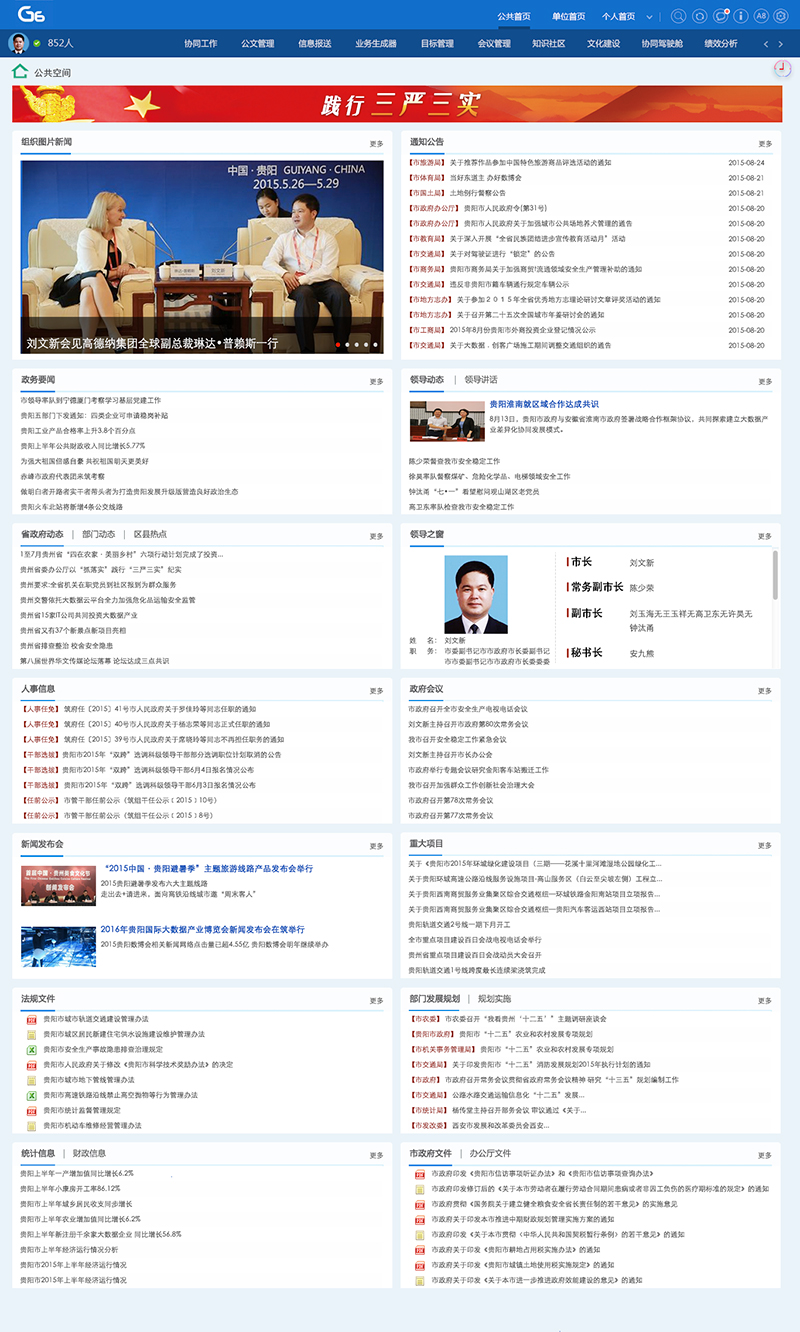800x1332 pixels.
Task: Click the left arrow of navigation menu
Action: click(x=766, y=44)
